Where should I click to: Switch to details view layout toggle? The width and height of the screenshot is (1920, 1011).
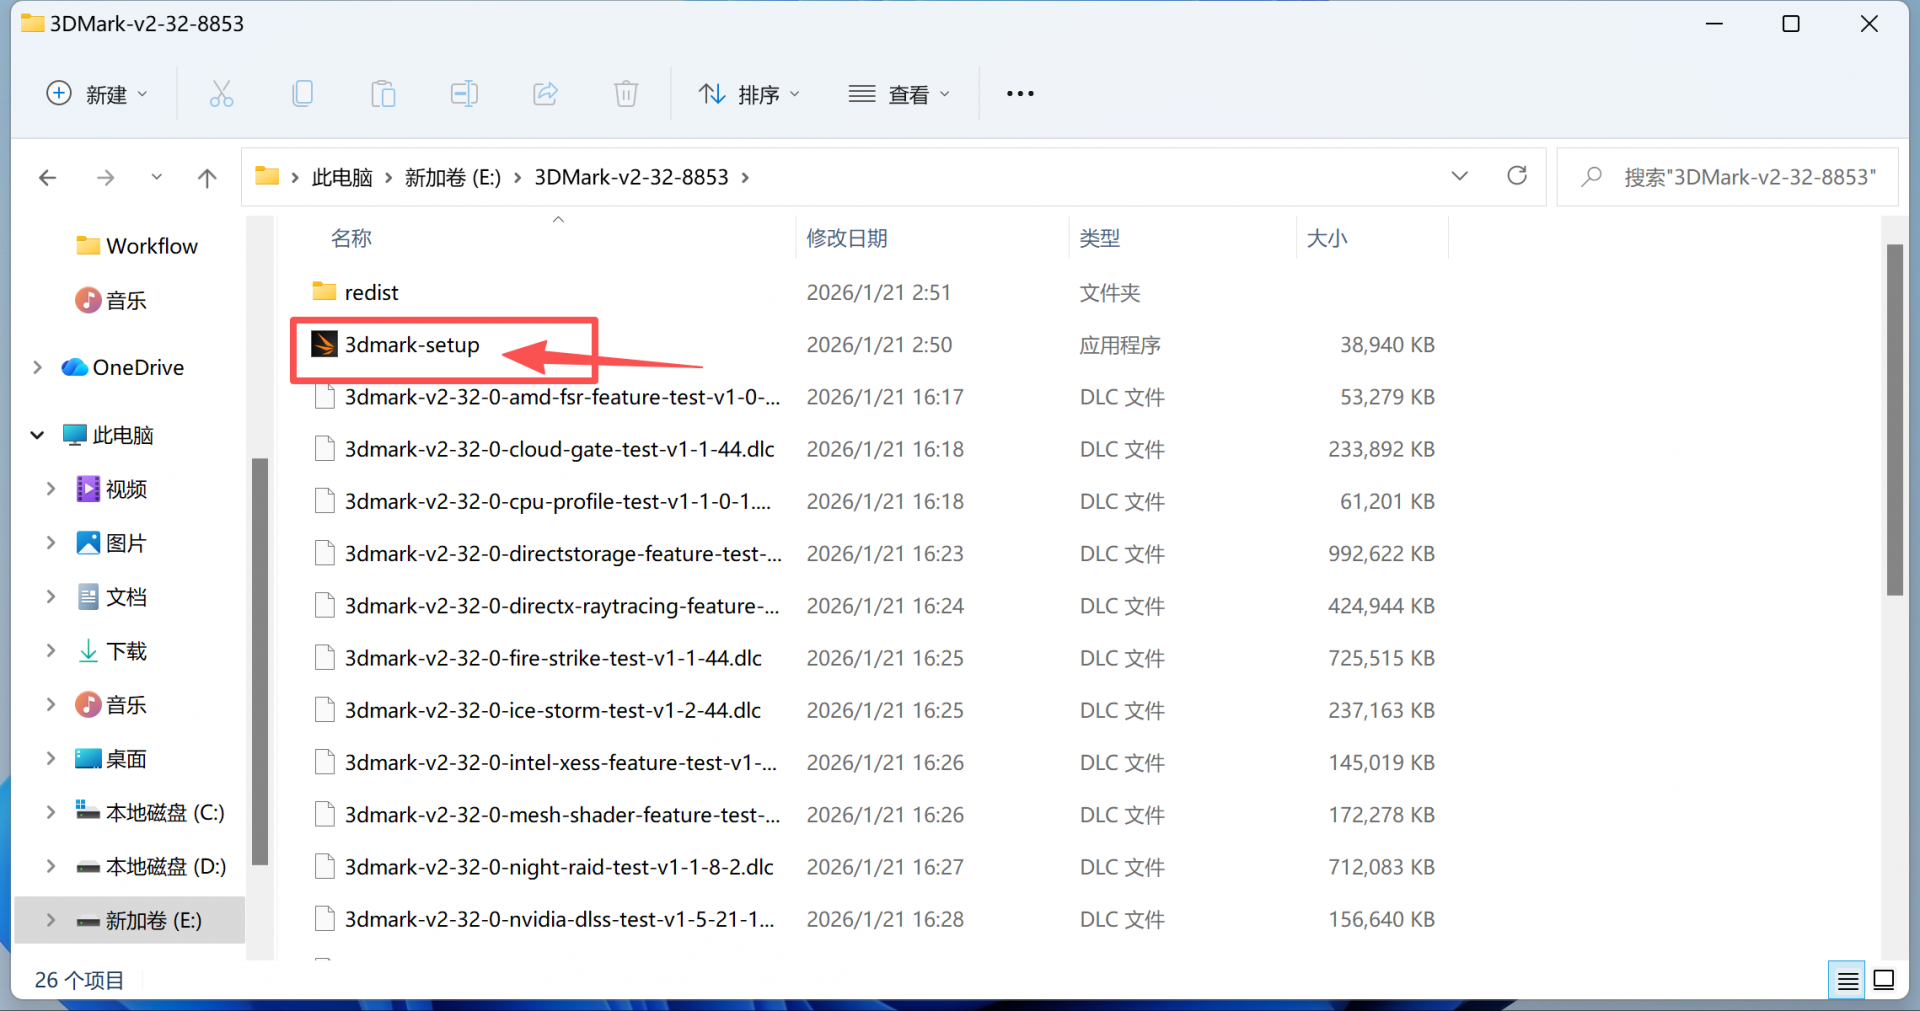[x=1847, y=980]
